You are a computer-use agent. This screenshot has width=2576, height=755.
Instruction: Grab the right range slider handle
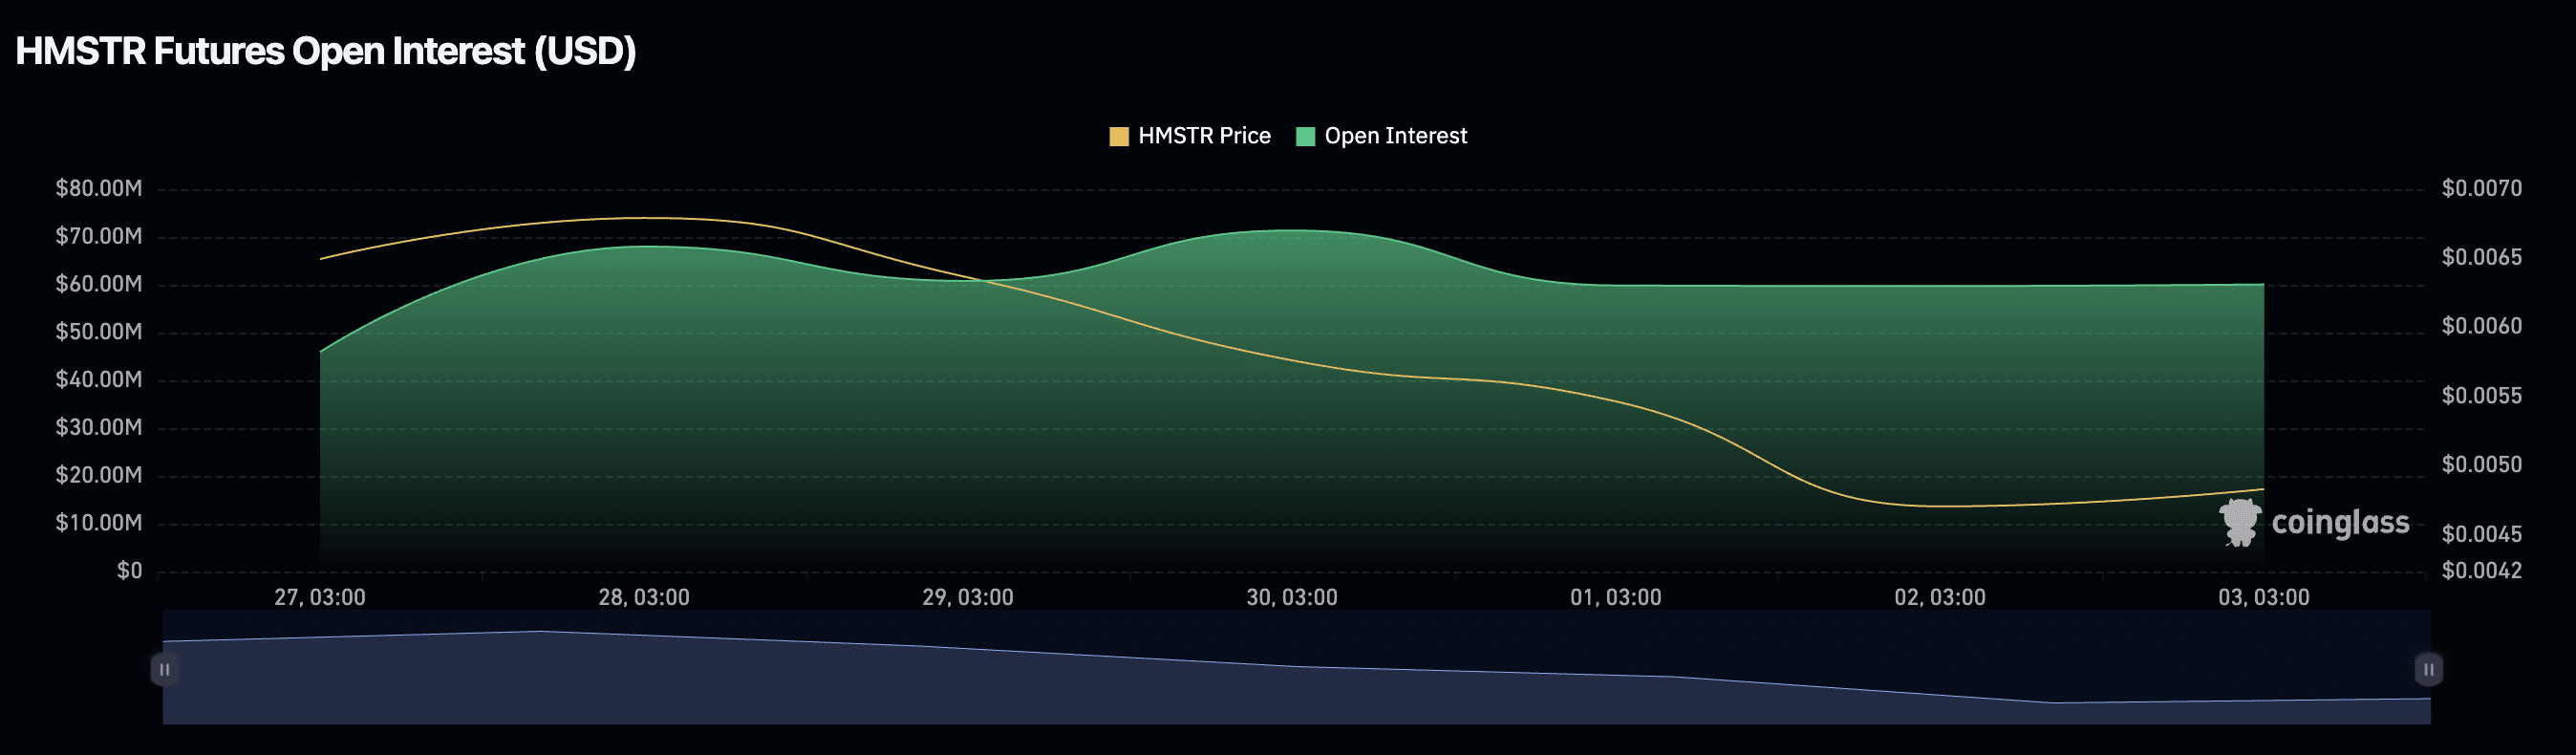tap(2429, 669)
